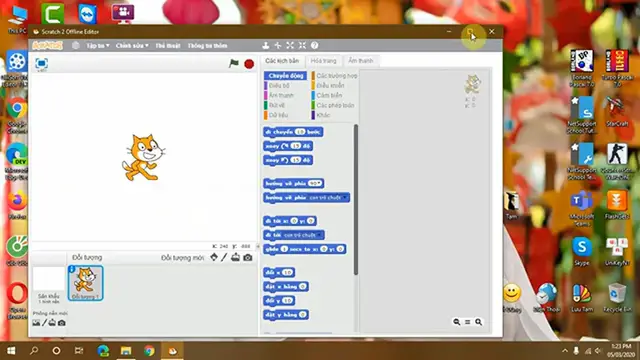The height and width of the screenshot is (360, 640).
Task: Click the đổi y 10 block
Action: [x=279, y=300]
